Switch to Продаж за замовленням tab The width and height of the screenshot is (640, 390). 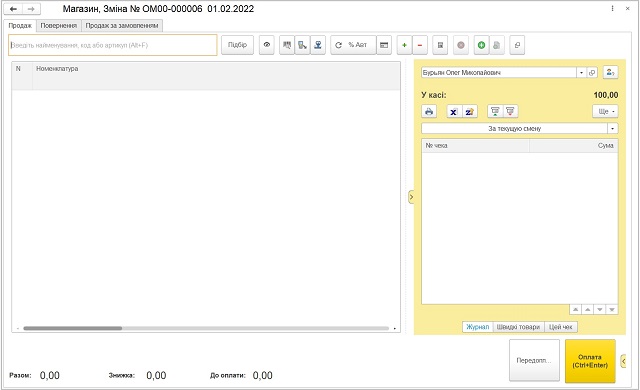point(122,25)
